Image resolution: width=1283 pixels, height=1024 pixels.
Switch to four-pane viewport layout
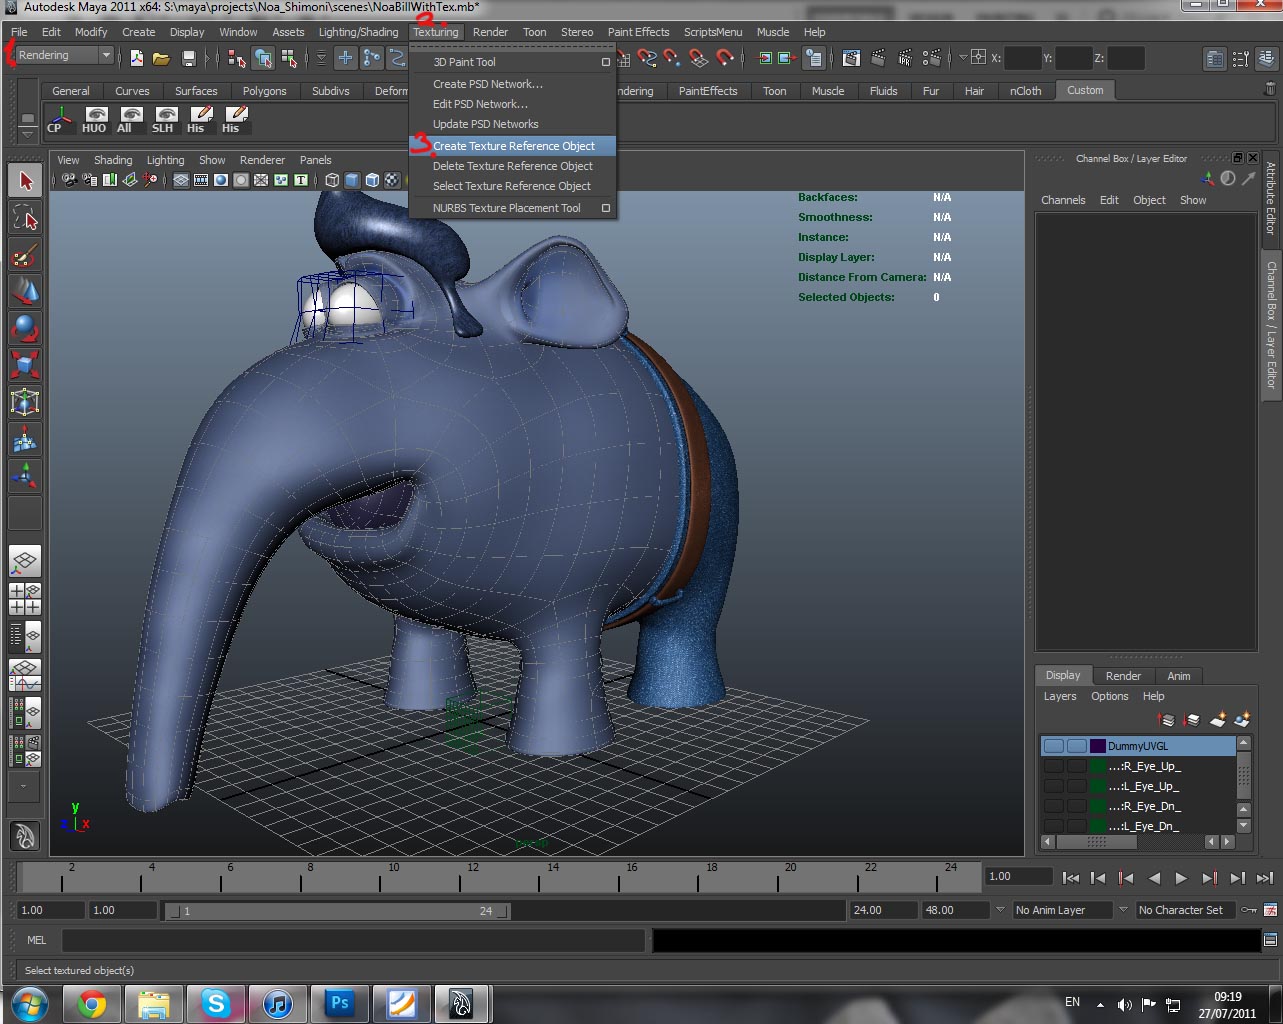tap(25, 599)
